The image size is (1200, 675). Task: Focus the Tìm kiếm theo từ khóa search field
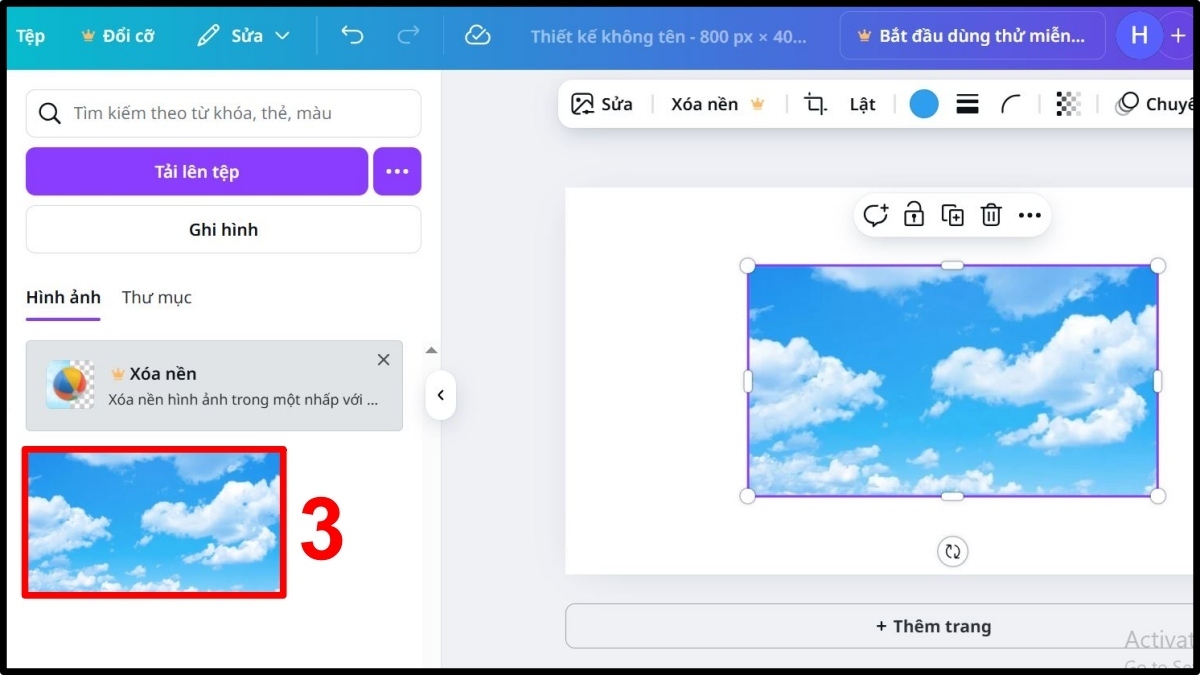click(x=223, y=113)
